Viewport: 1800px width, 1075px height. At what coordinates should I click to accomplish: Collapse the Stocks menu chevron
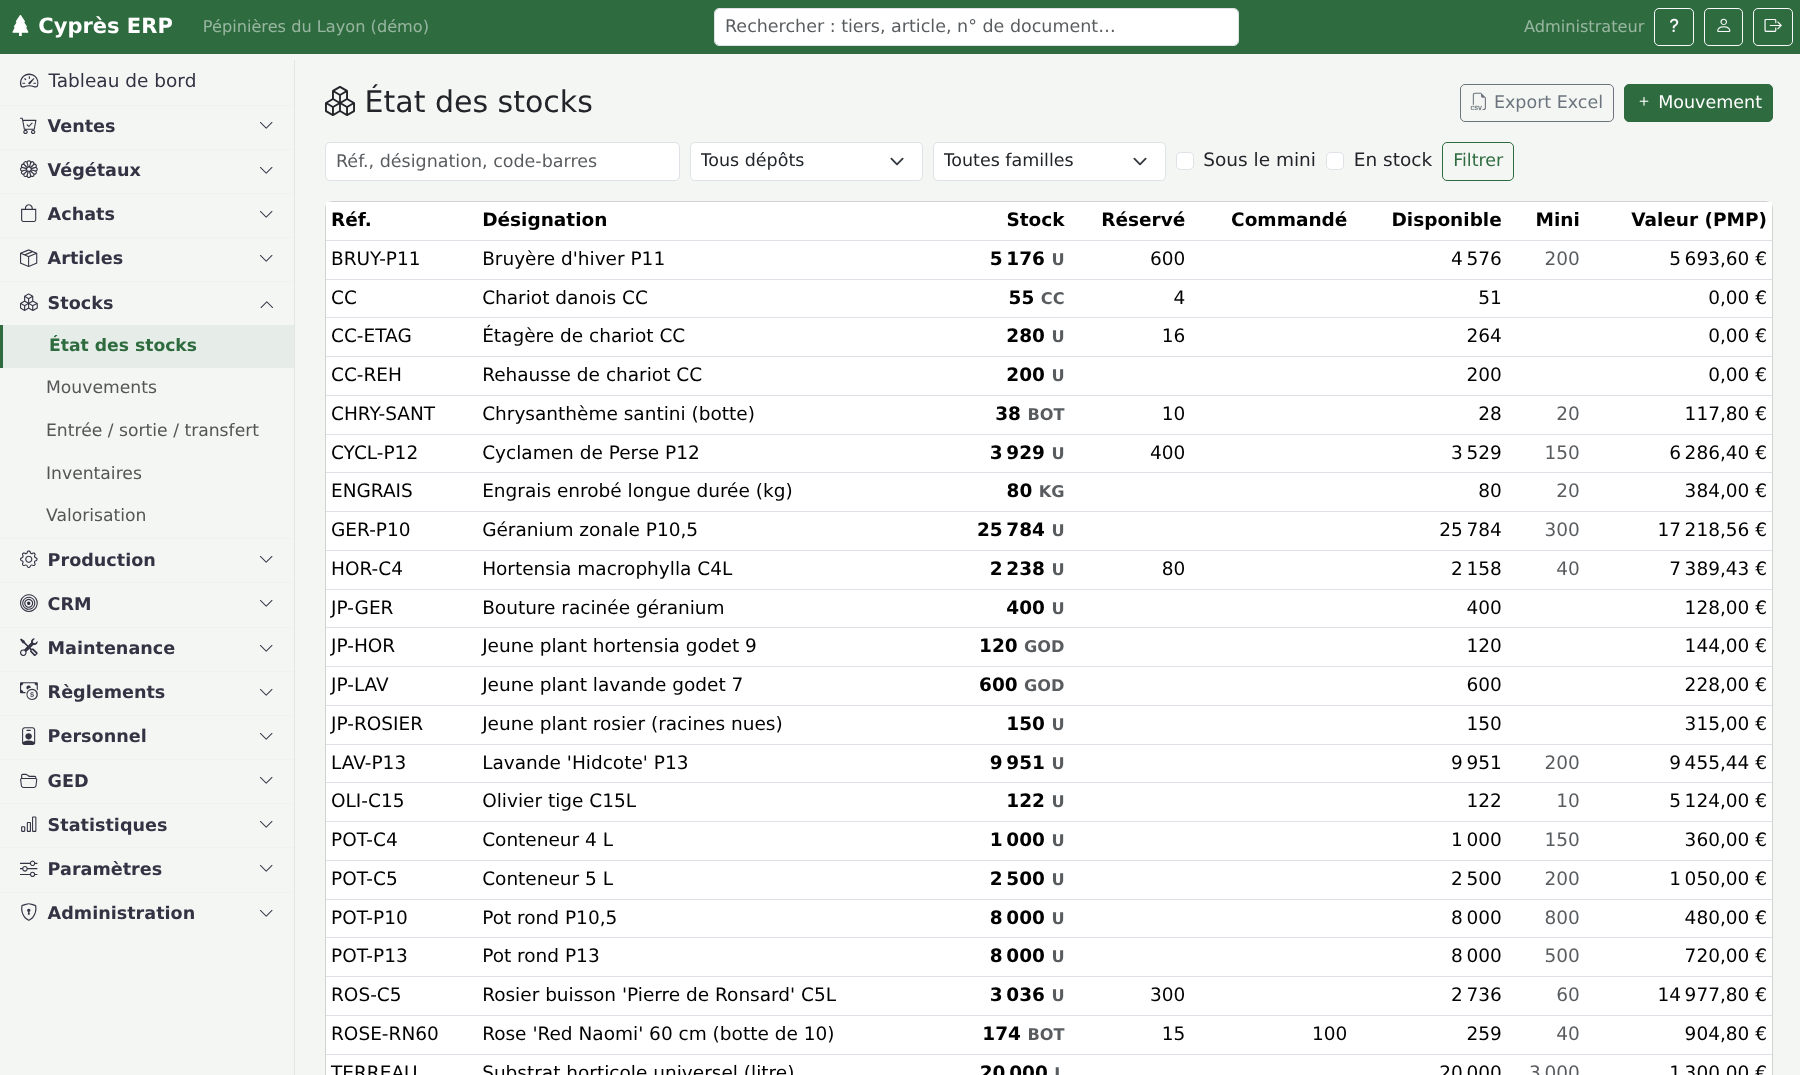[266, 303]
